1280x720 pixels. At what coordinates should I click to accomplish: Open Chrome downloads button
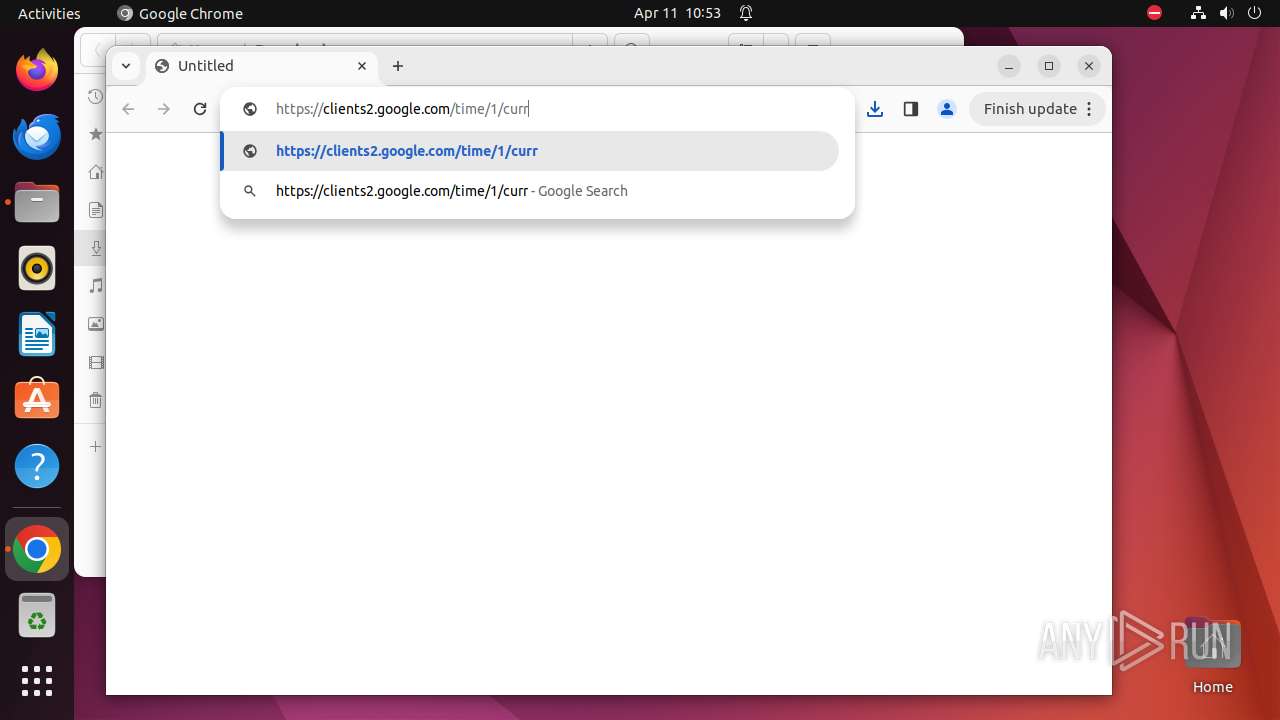click(x=875, y=109)
